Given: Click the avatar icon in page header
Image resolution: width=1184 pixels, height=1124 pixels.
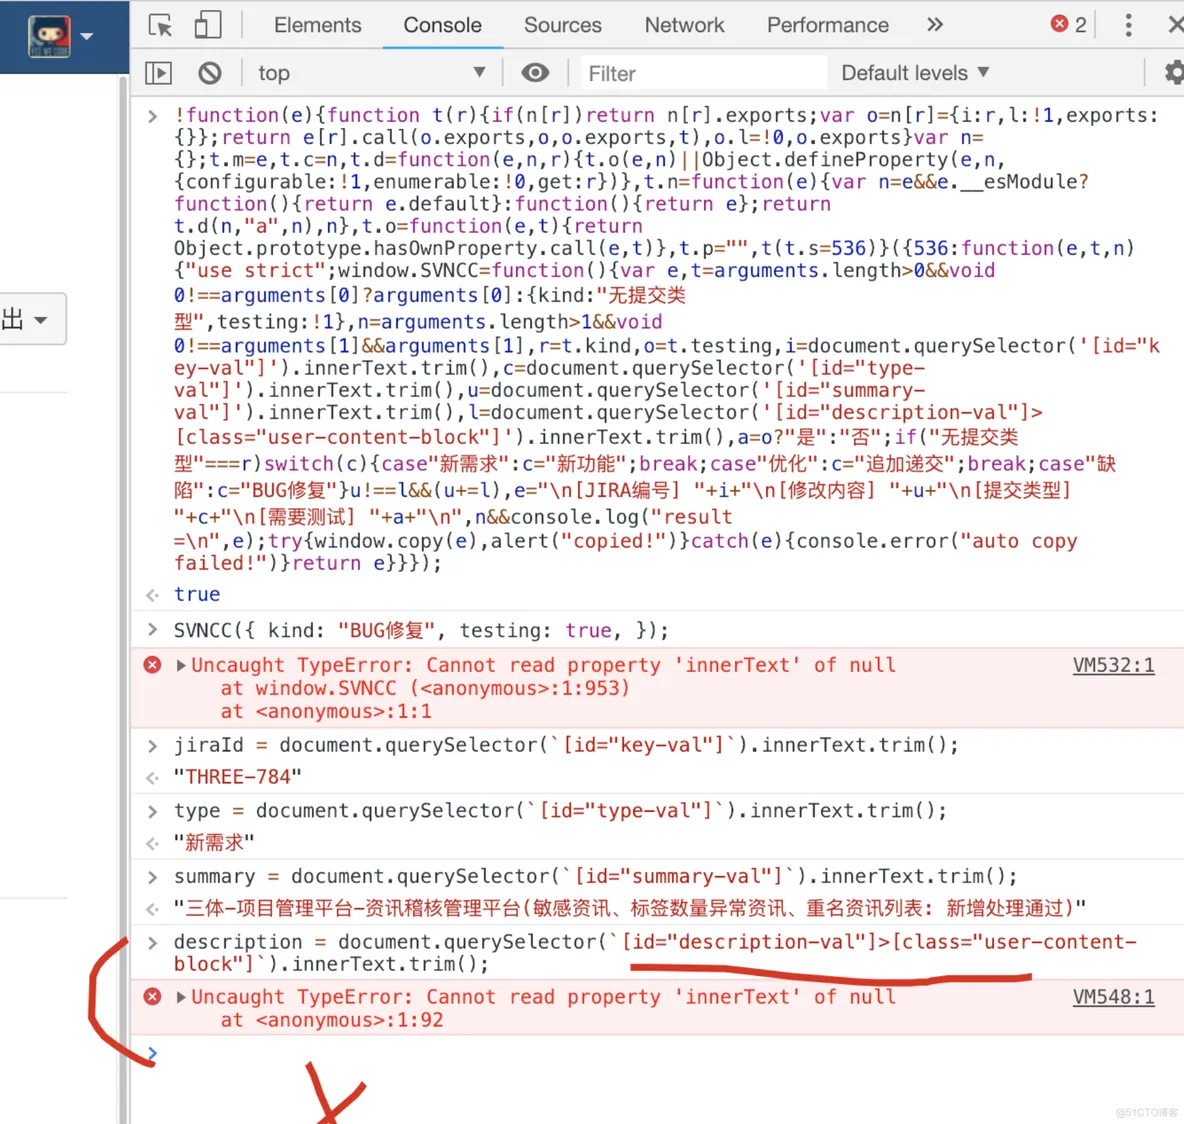Looking at the screenshot, I should [x=49, y=35].
